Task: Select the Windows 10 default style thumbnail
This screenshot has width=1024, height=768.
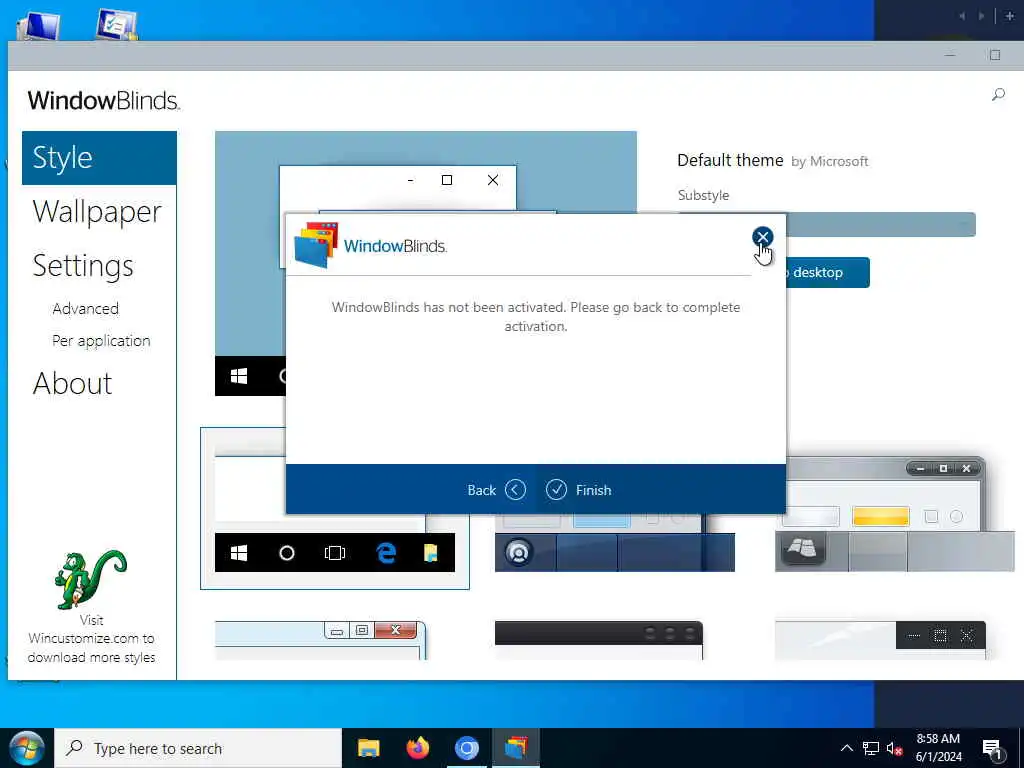Action: 335,509
